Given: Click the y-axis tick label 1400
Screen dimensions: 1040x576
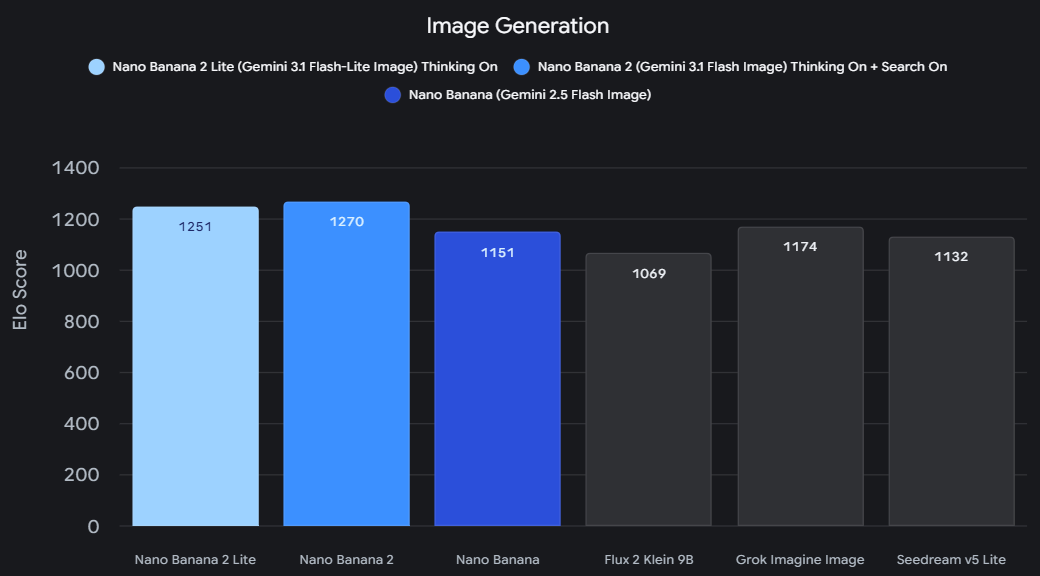Looking at the screenshot, I should pos(76,168).
